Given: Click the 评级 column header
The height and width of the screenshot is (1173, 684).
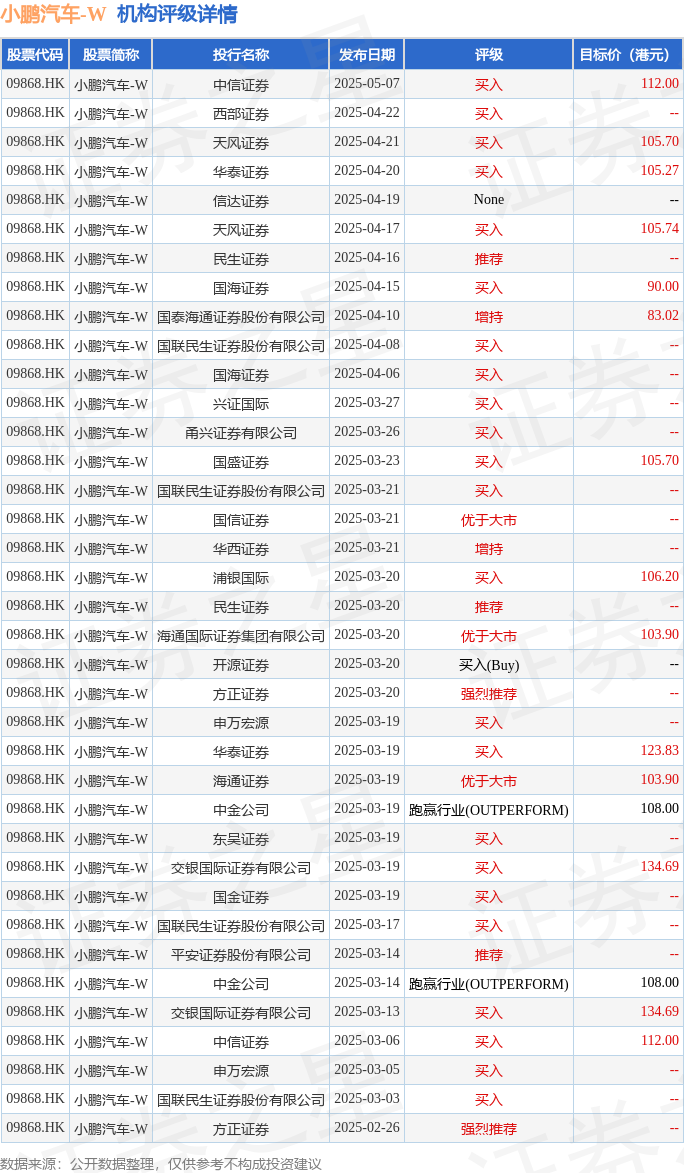Looking at the screenshot, I should (489, 55).
